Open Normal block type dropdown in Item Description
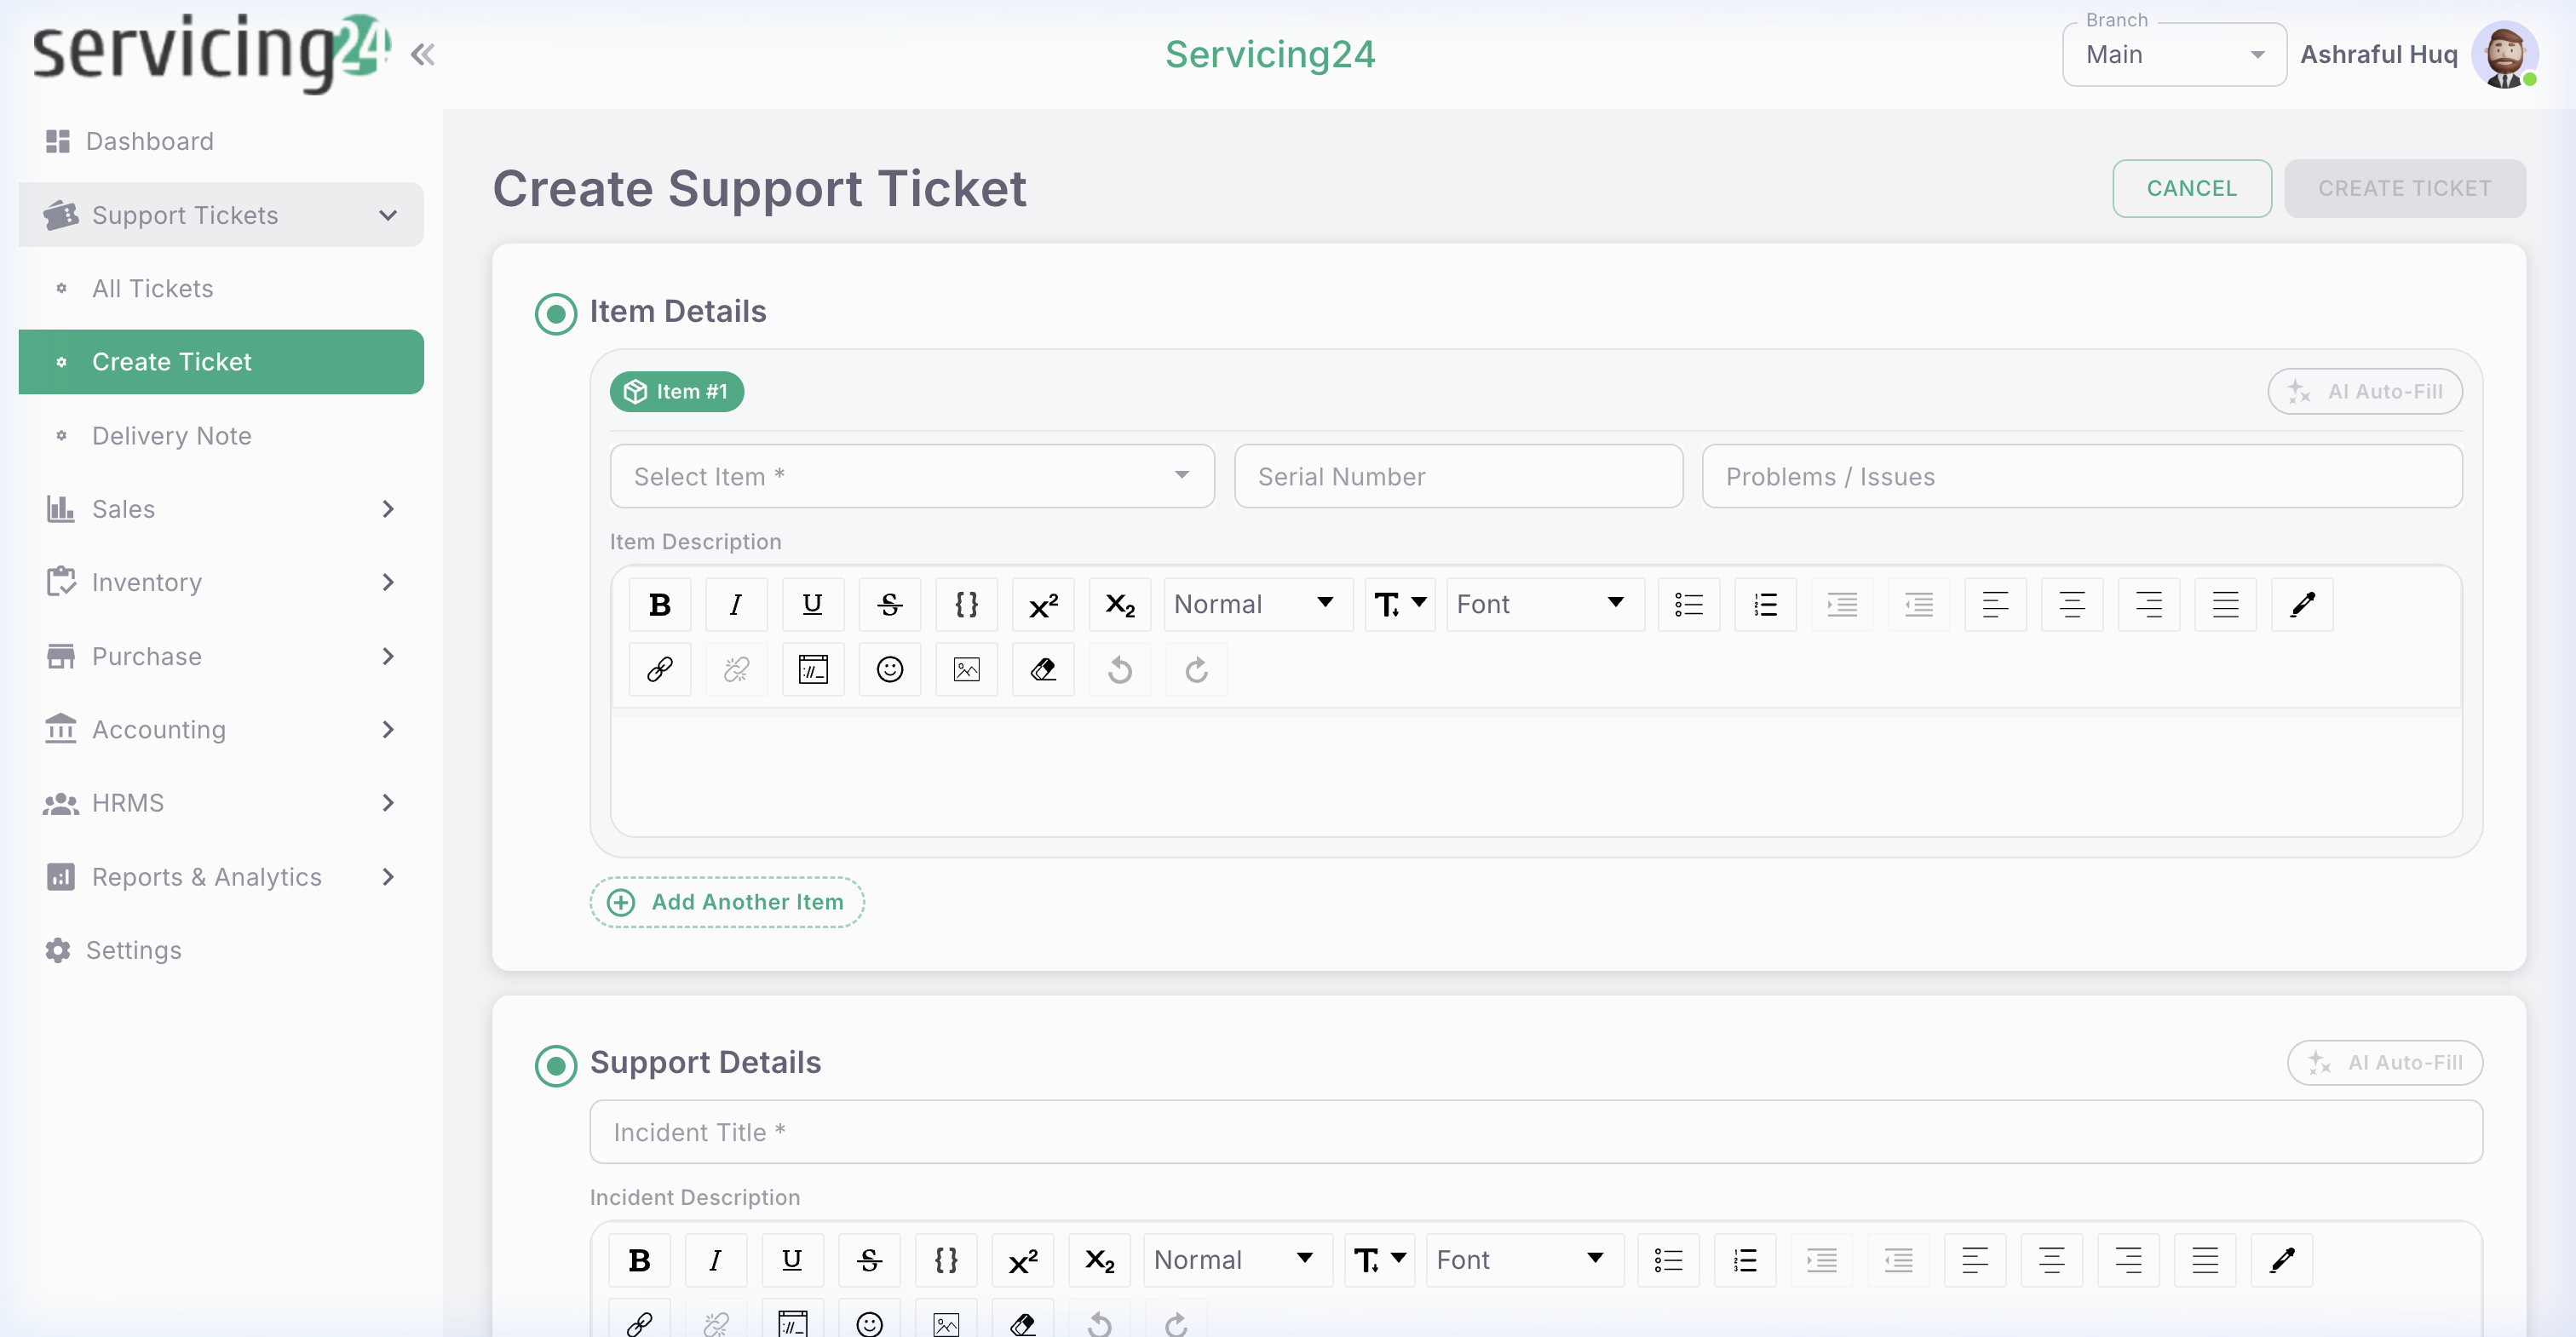The width and height of the screenshot is (2576, 1337). (1257, 604)
